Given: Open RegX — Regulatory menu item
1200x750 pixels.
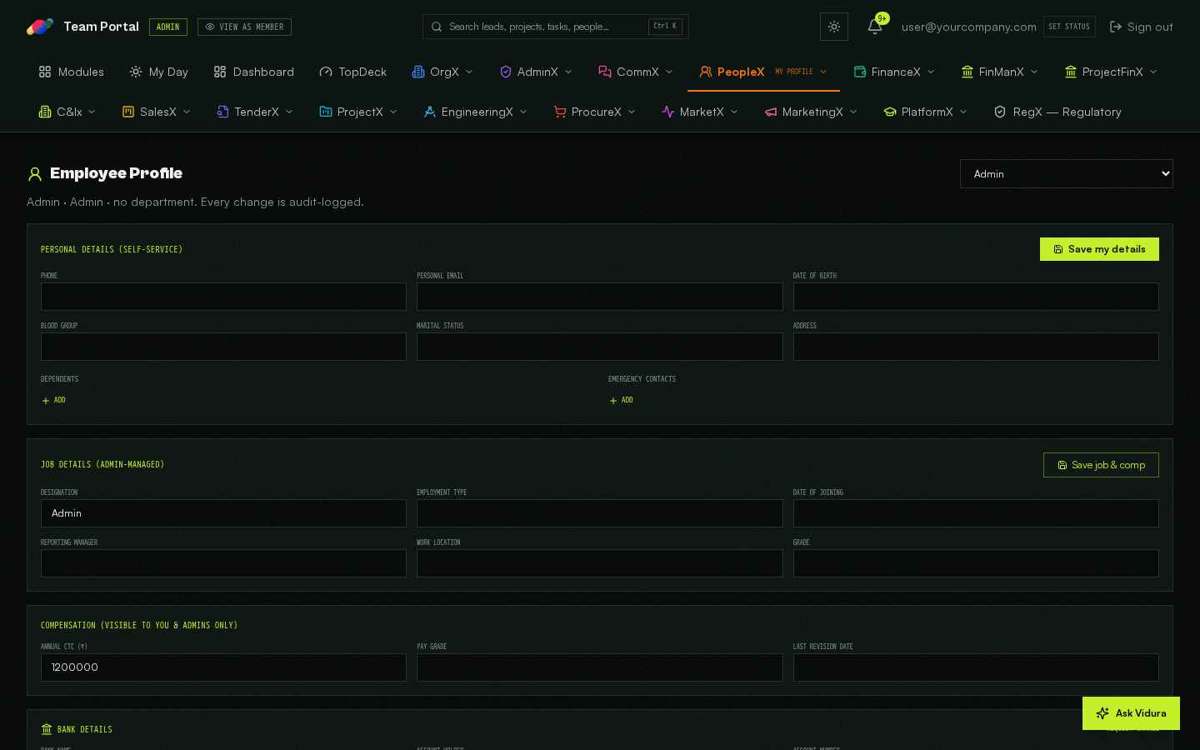Looking at the screenshot, I should [x=1057, y=112].
